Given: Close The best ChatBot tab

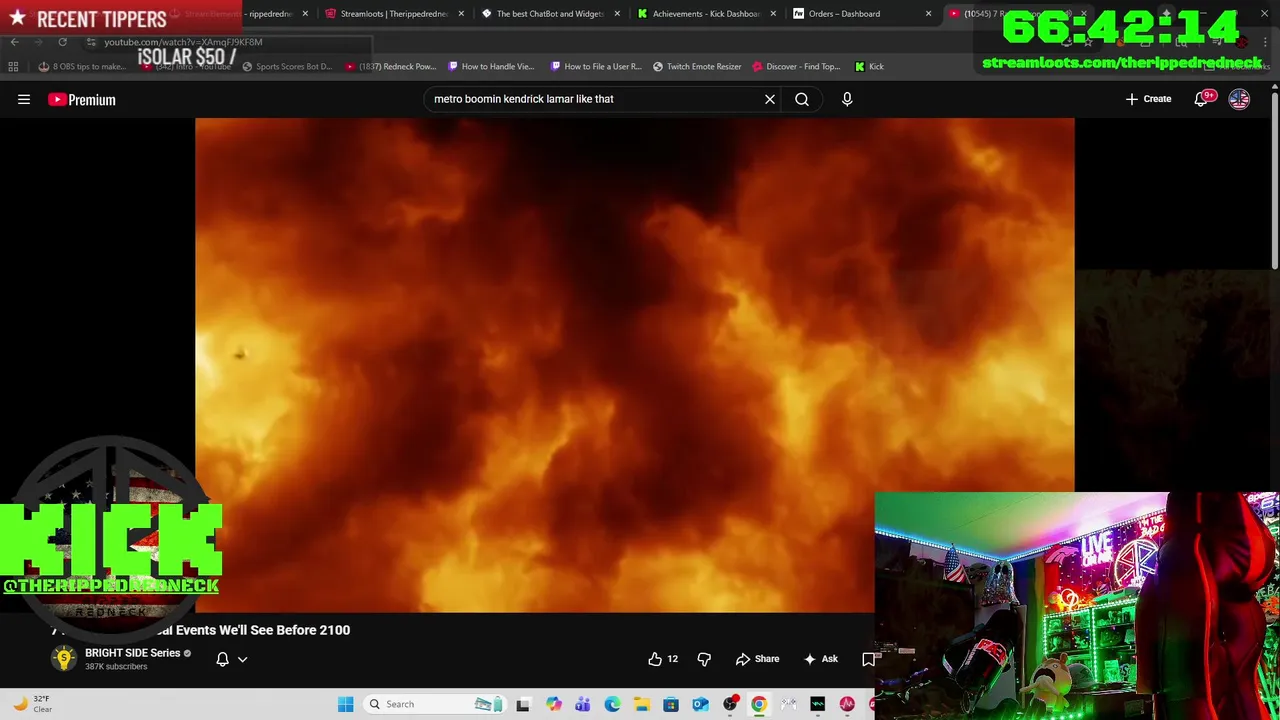Looking at the screenshot, I should pyautogui.click(x=617, y=14).
